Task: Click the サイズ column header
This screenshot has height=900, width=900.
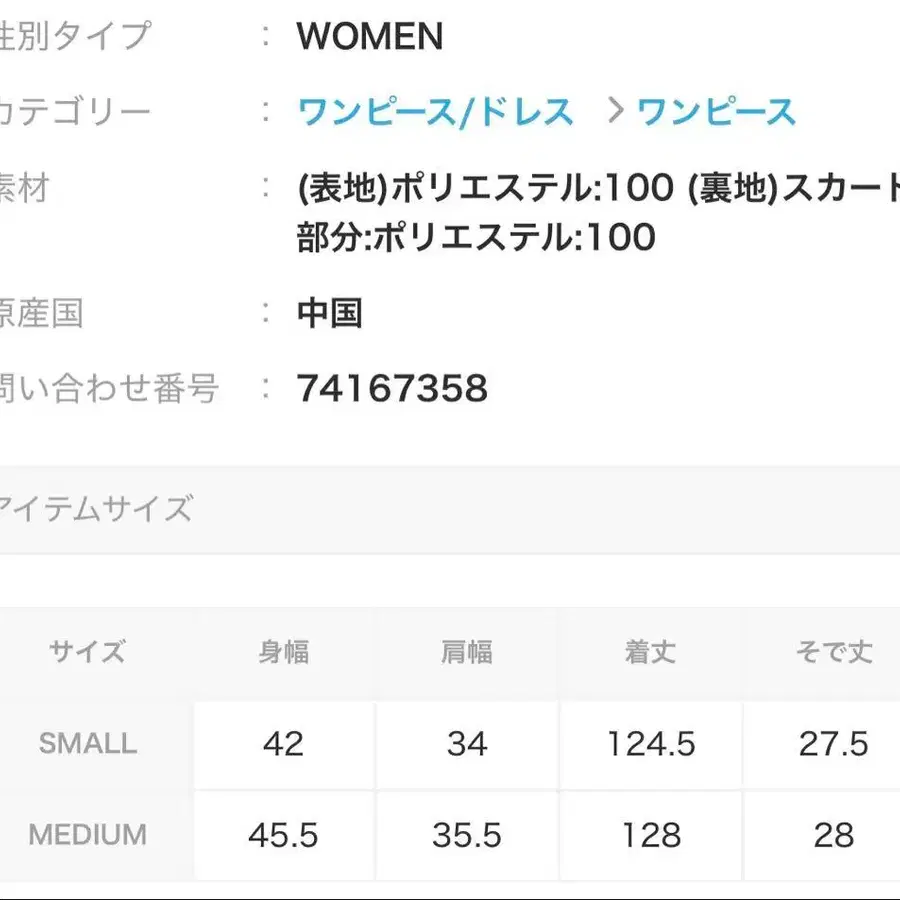Action: click(x=86, y=651)
